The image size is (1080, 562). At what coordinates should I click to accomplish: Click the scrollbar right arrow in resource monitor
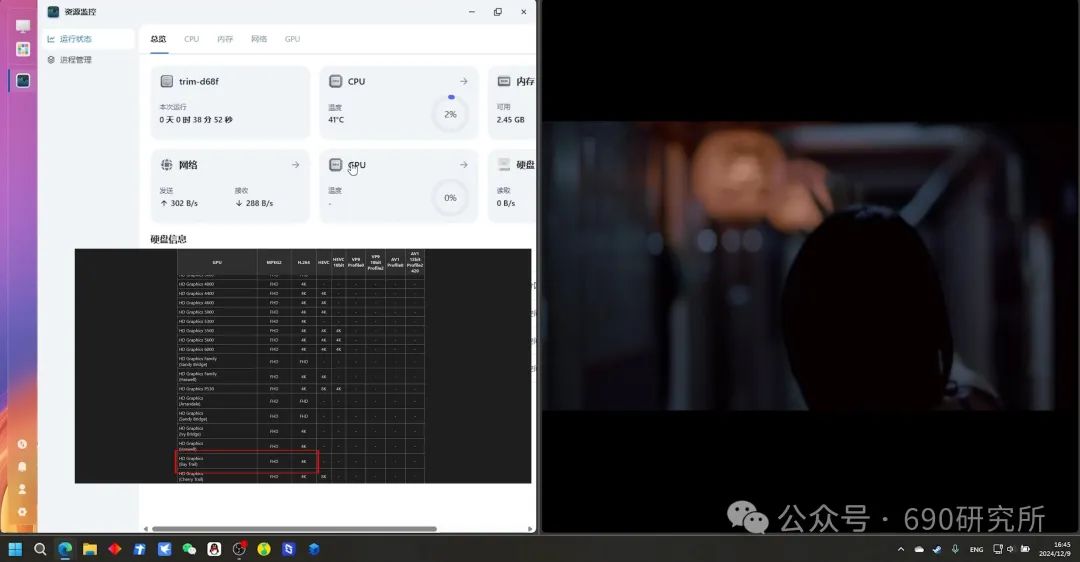pos(530,529)
